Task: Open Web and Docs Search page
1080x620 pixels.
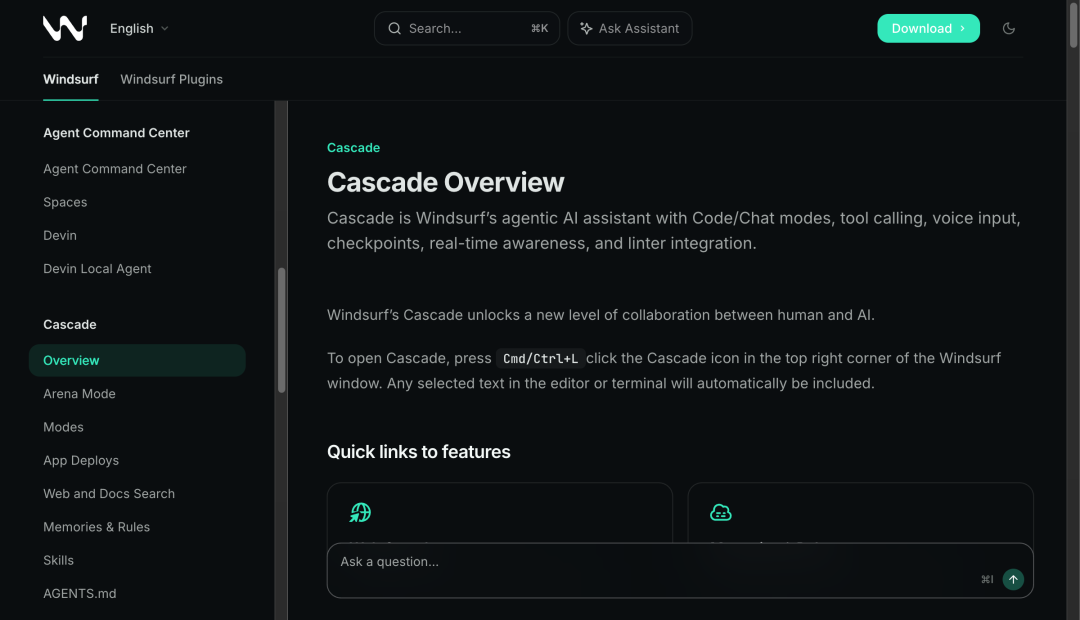Action: click(x=109, y=493)
